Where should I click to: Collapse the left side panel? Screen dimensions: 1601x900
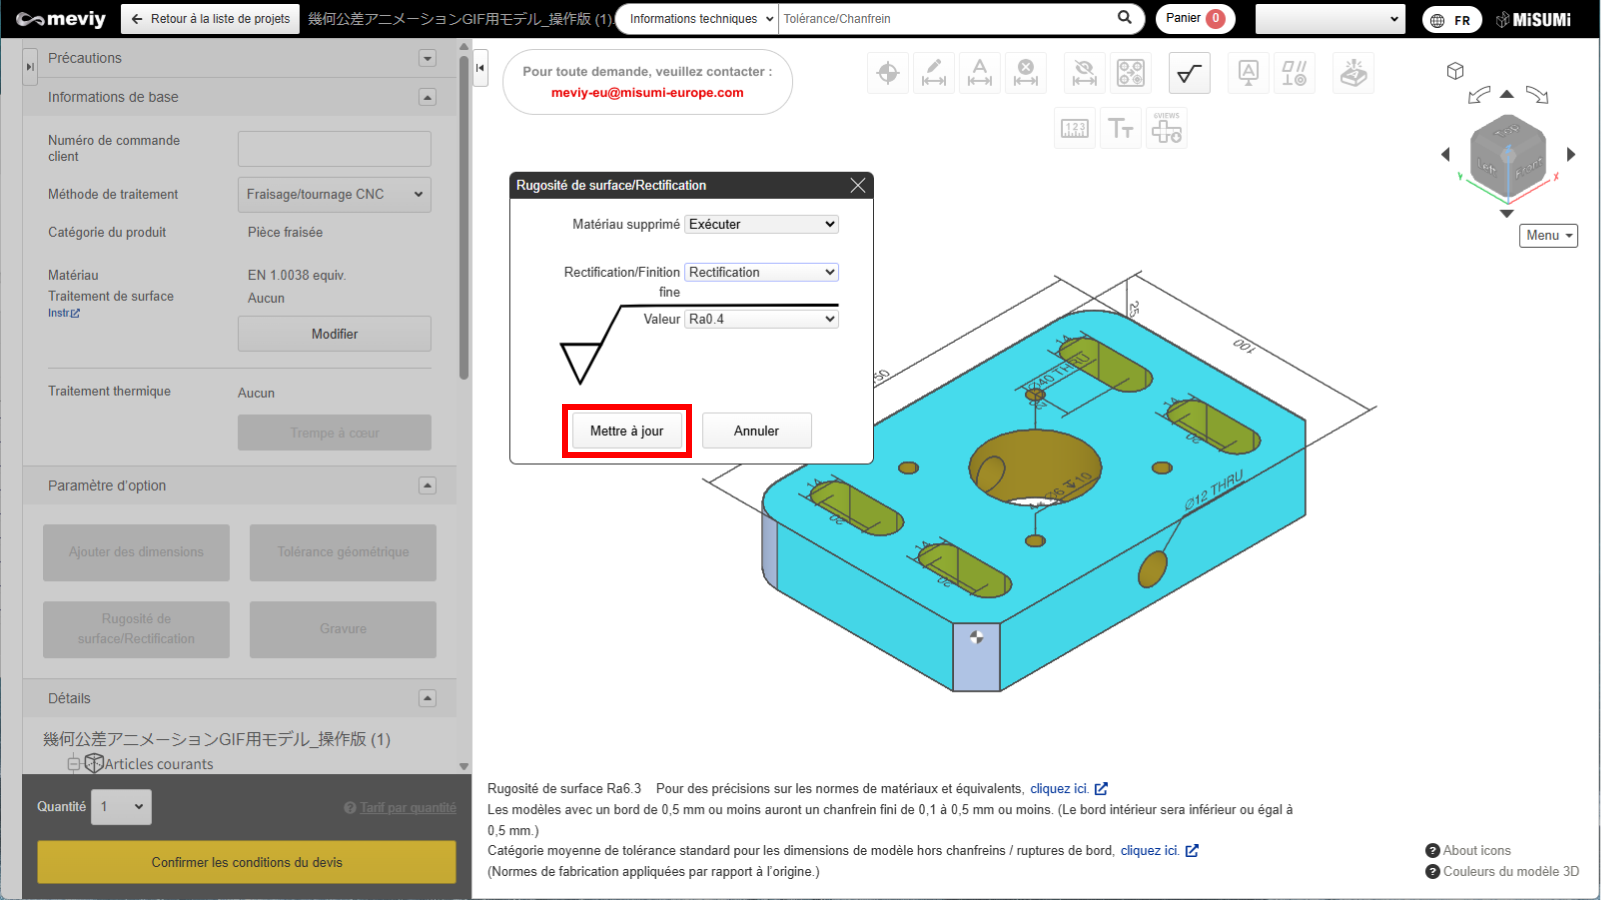480,68
